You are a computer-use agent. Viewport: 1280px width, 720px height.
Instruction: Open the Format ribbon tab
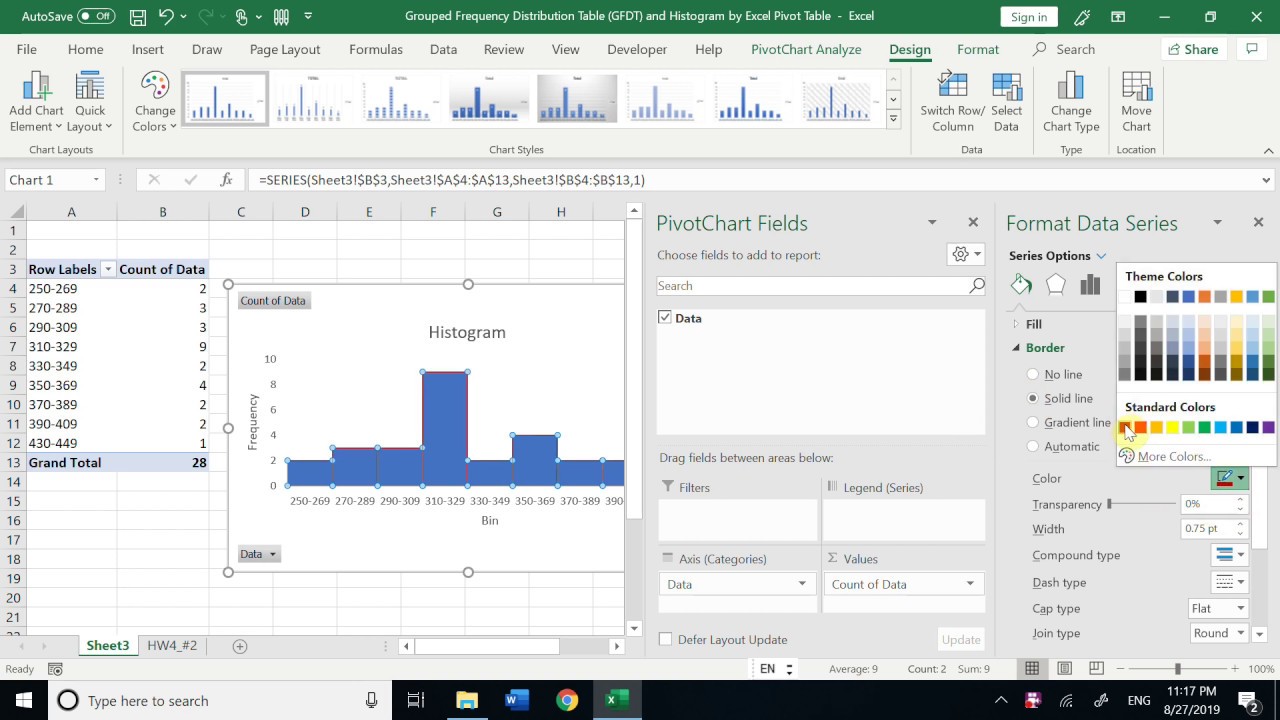978,49
